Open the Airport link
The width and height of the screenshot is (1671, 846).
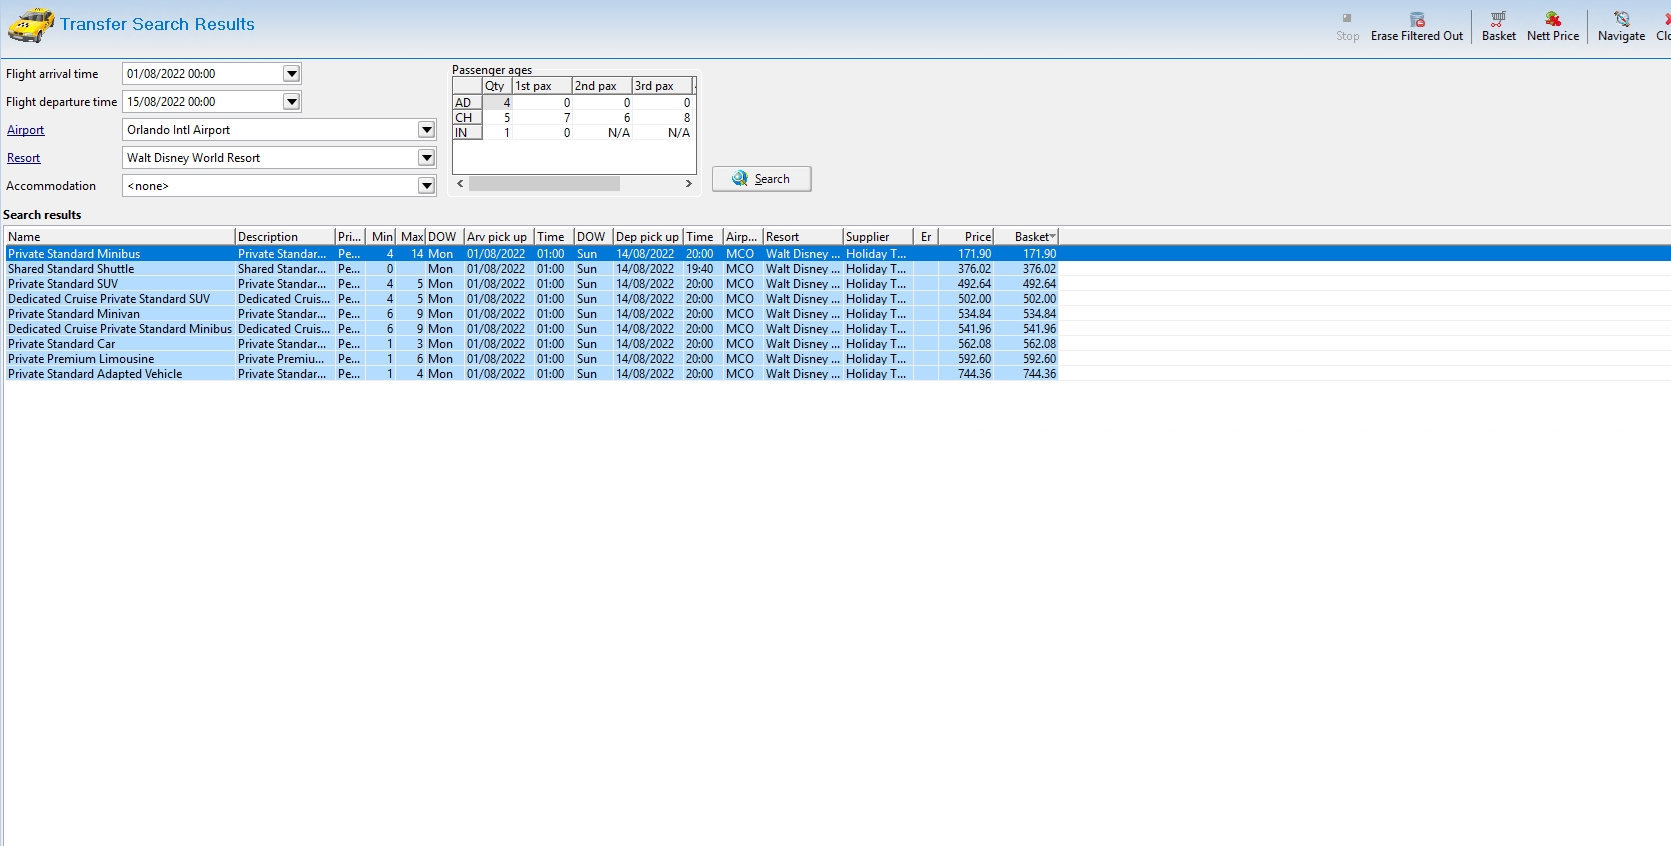point(26,130)
